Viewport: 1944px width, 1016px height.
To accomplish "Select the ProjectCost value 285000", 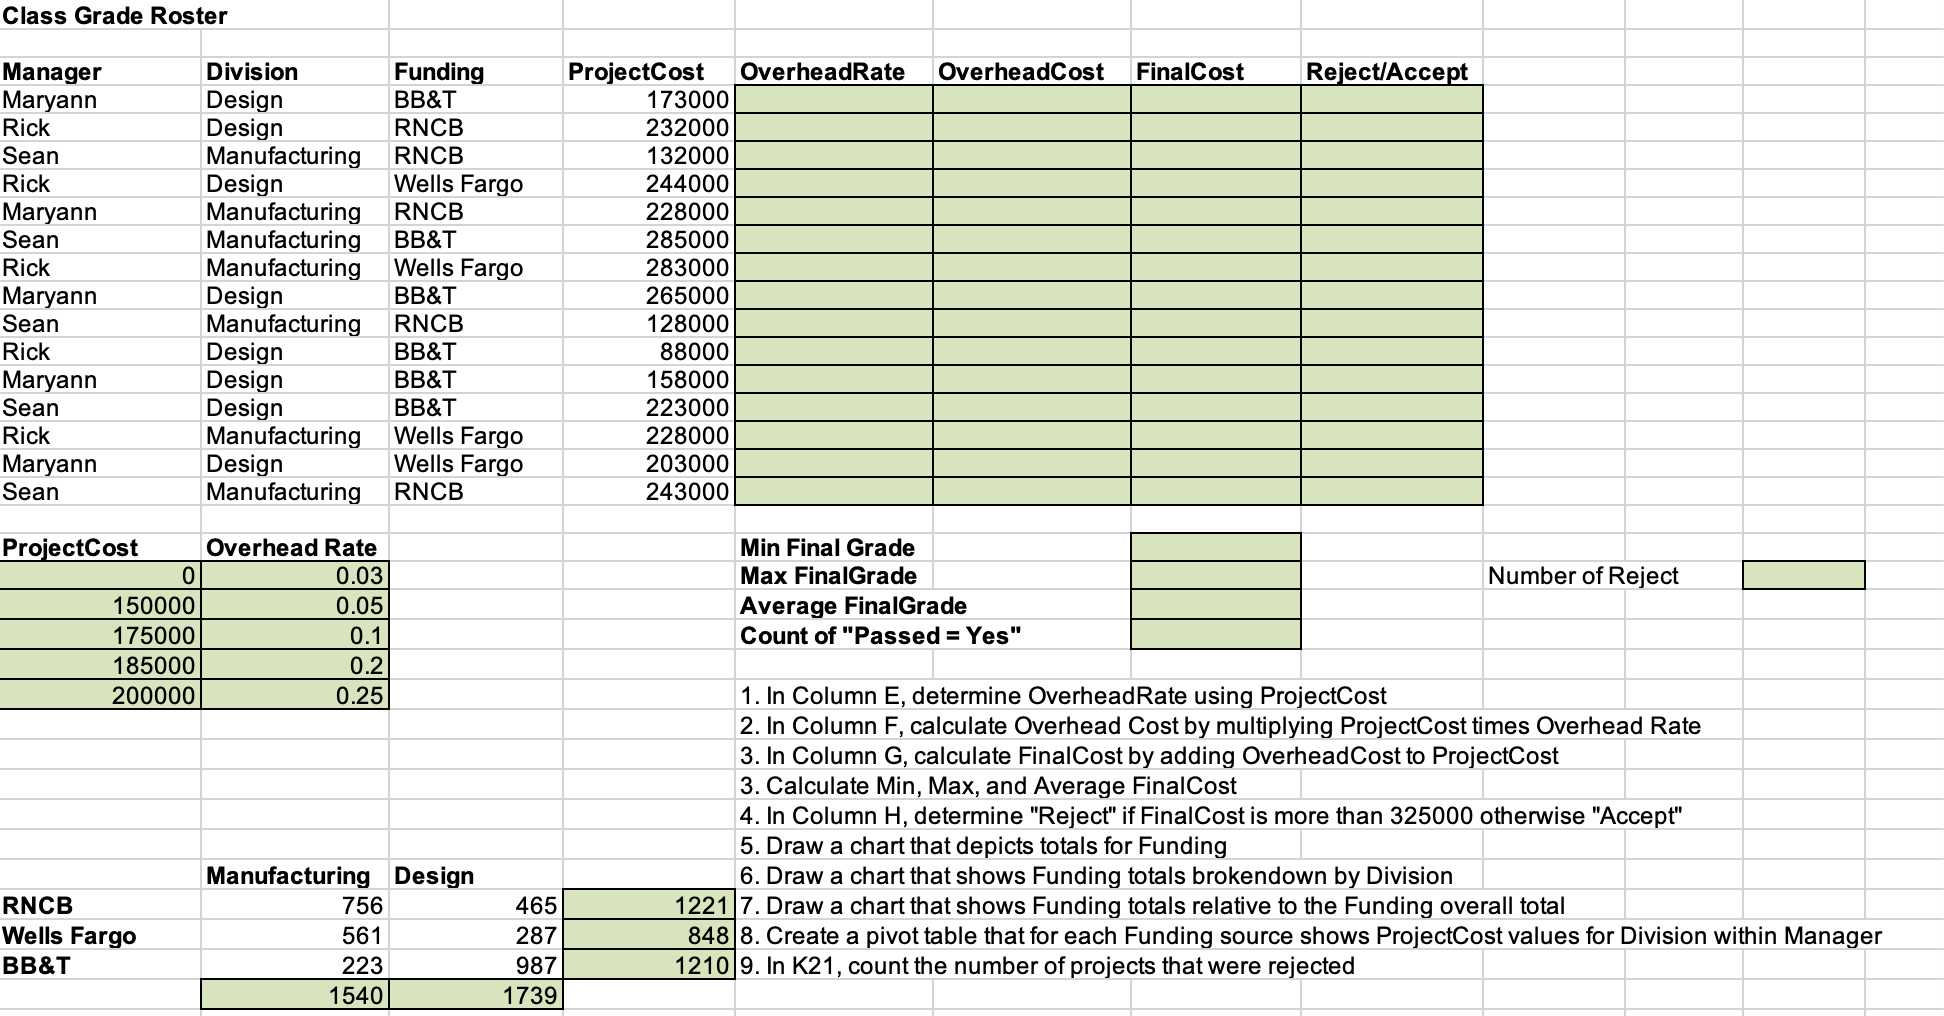I will pos(649,240).
